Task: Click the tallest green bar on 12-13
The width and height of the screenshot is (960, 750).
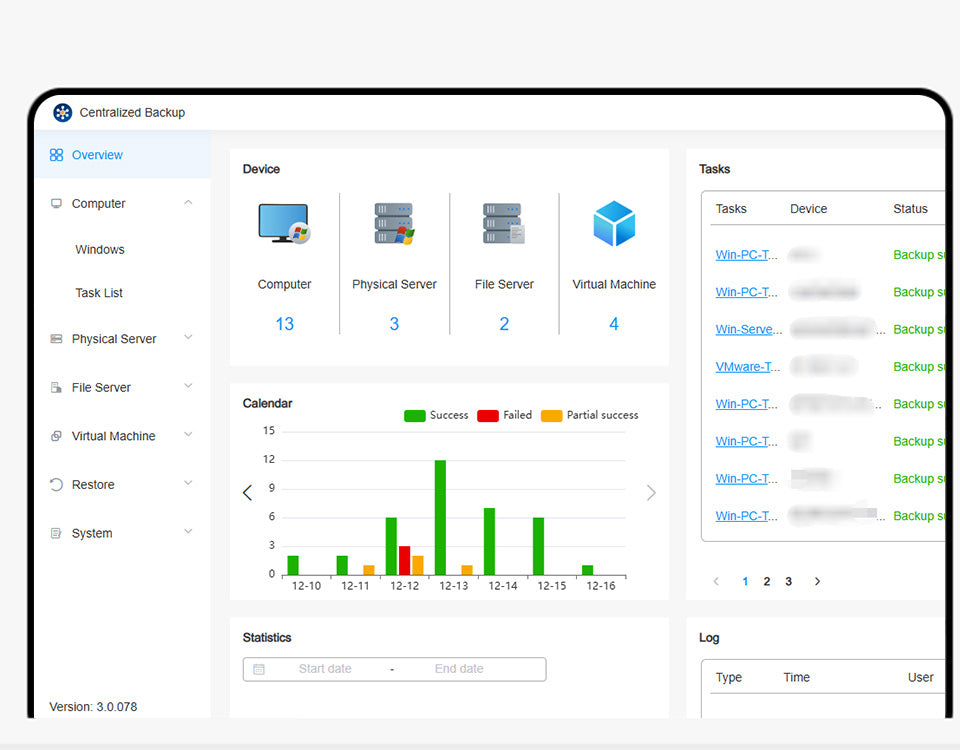Action: point(440,517)
